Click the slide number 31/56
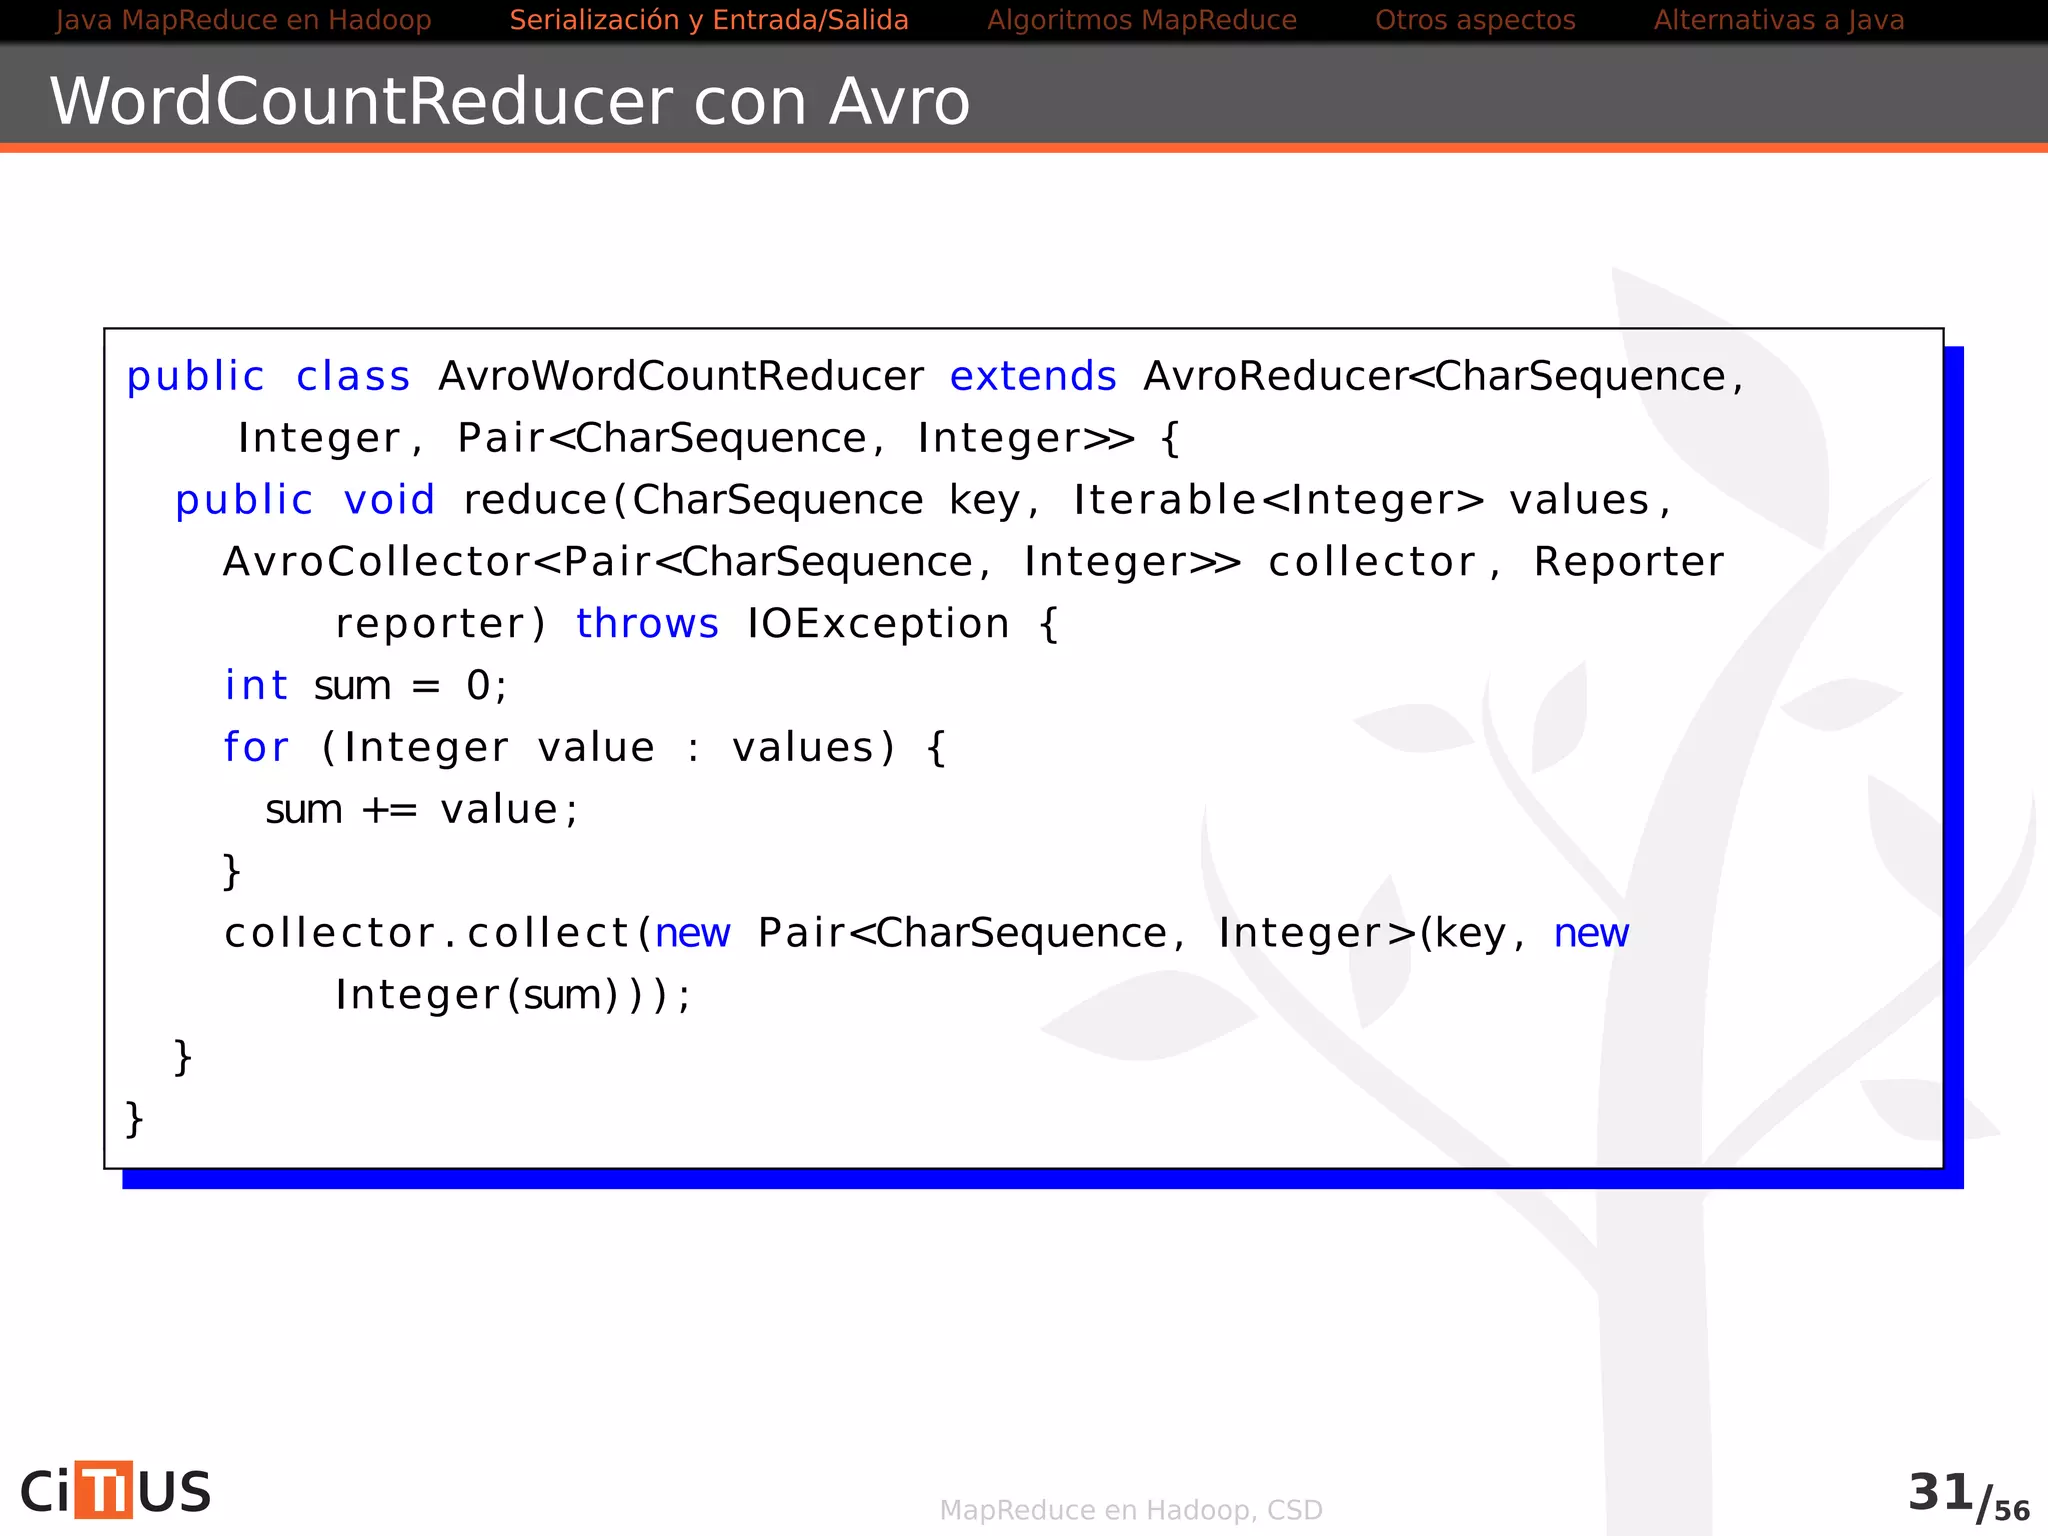Image resolution: width=2048 pixels, height=1536 pixels. (1968, 1497)
